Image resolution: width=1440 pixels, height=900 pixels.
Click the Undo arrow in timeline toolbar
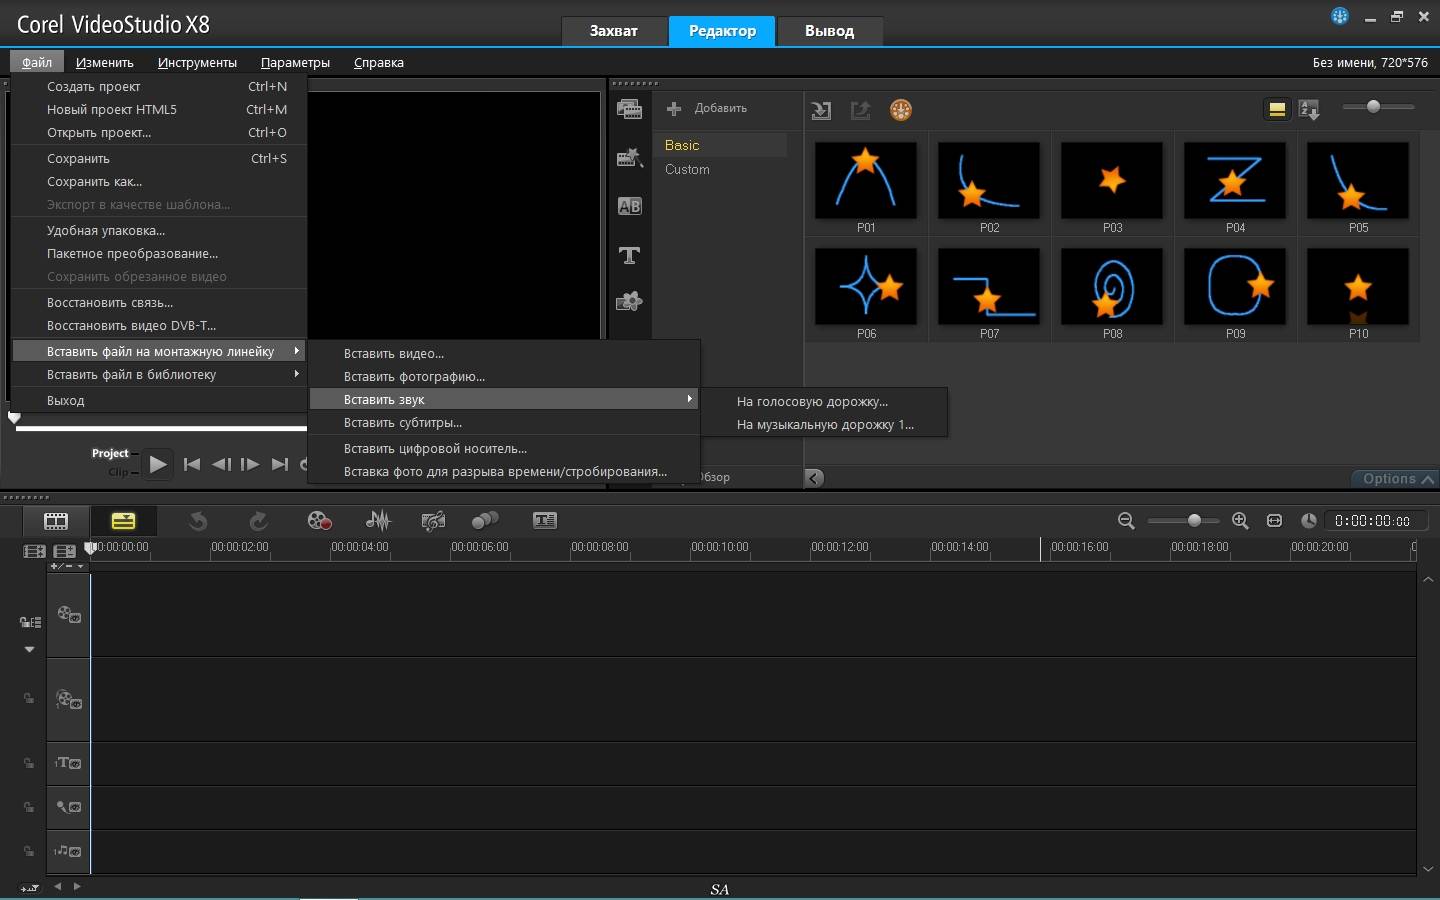pos(197,520)
